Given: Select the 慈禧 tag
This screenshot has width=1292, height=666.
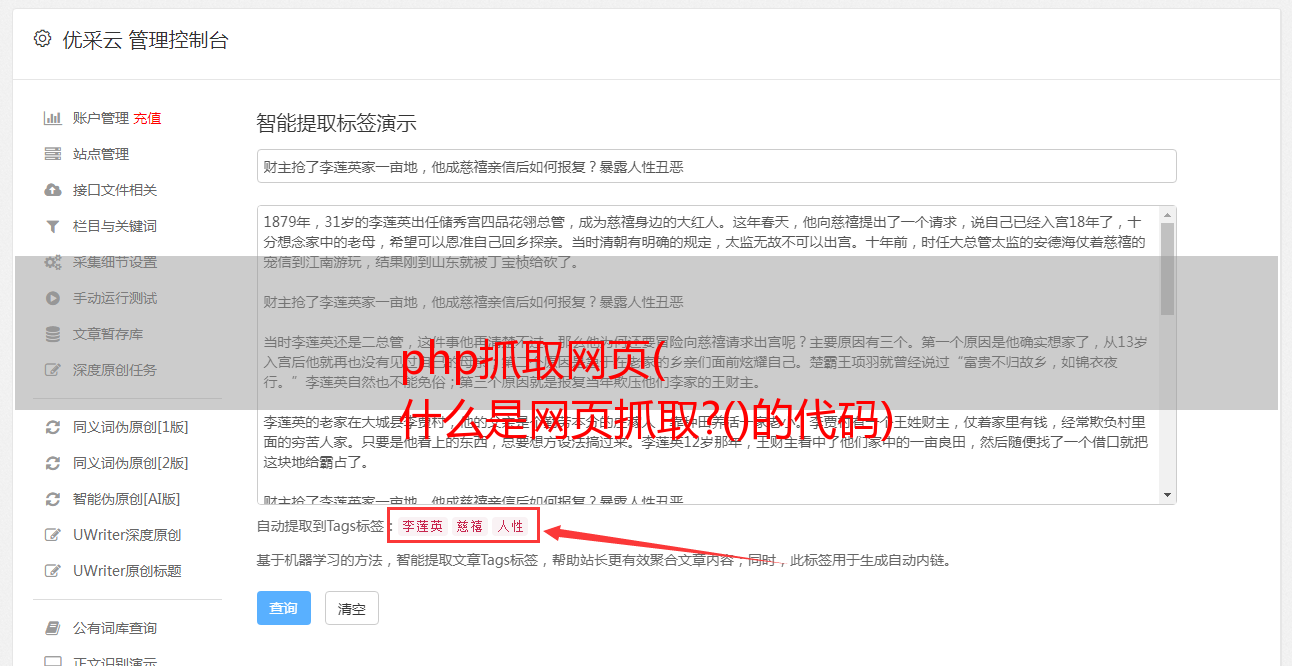Looking at the screenshot, I should click(x=470, y=526).
